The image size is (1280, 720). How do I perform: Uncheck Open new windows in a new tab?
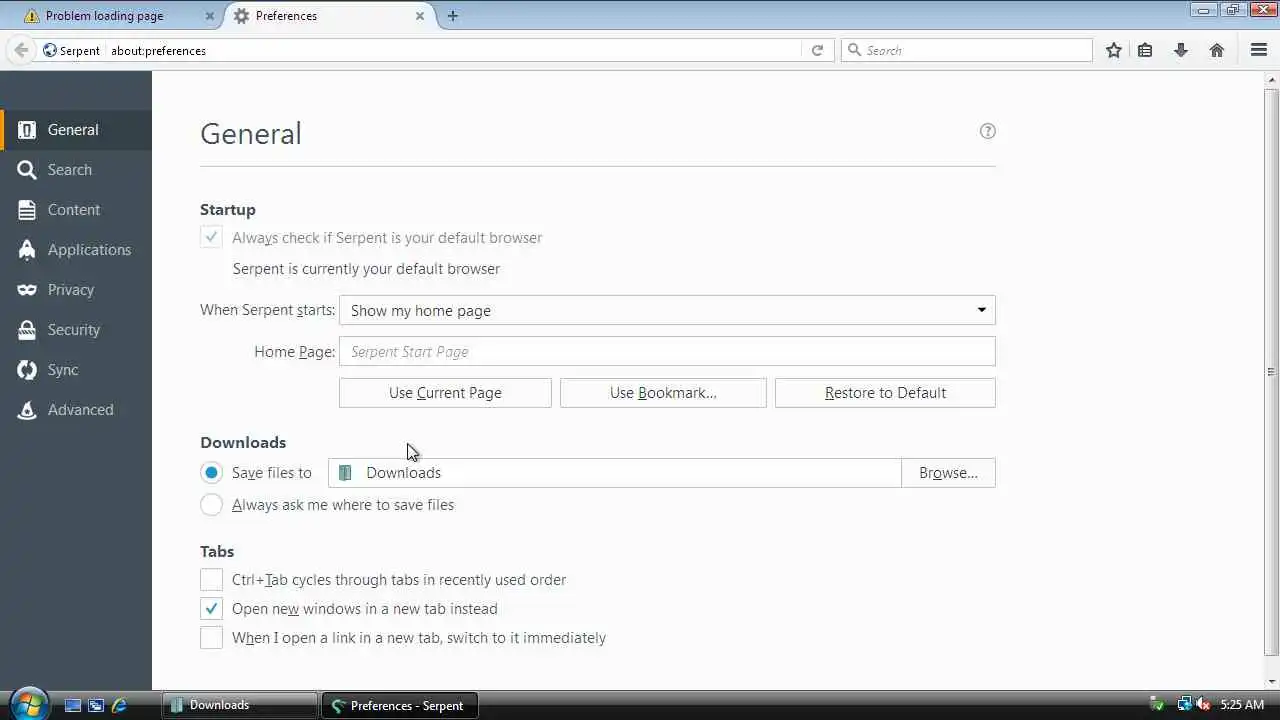click(211, 608)
